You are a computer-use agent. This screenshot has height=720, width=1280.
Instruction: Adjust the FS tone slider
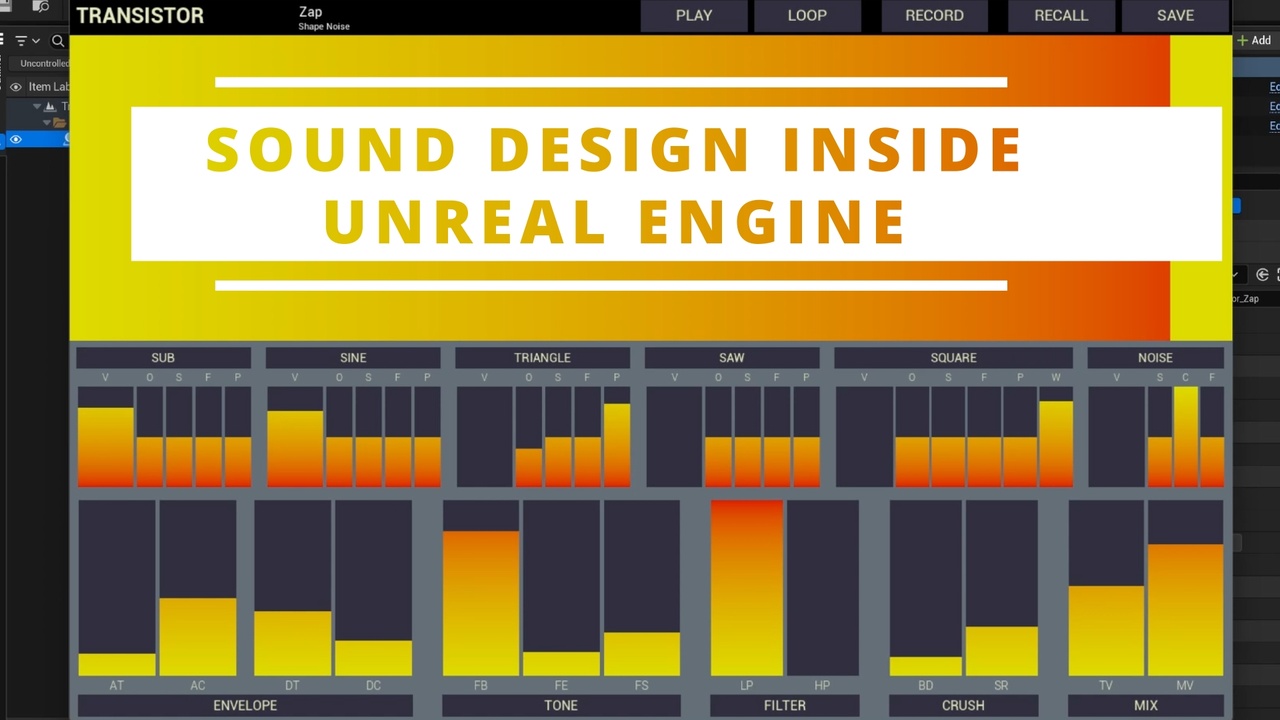coord(642,588)
